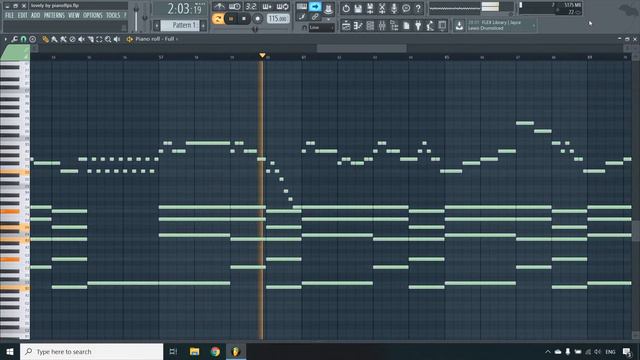Open the Channel rack view icon

pyautogui.click(x=370, y=26)
